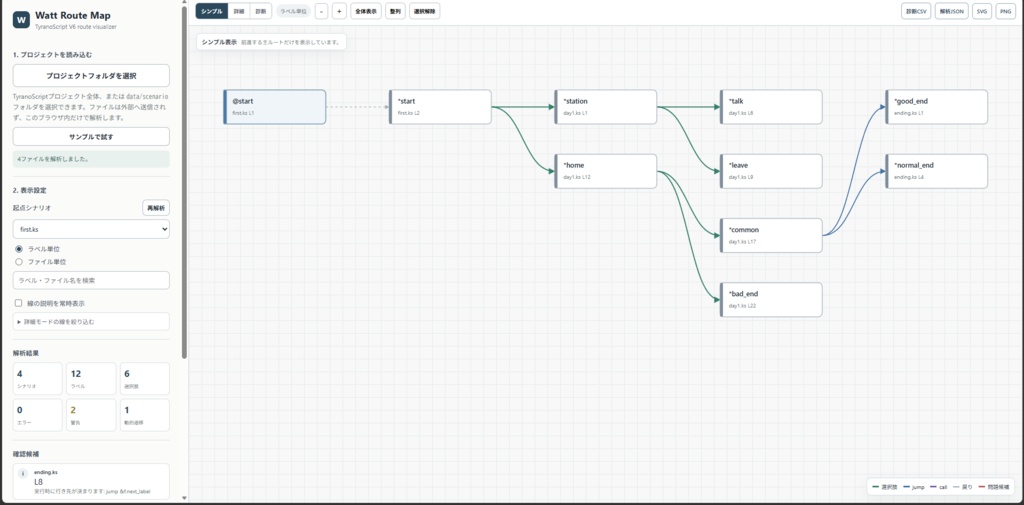Select the *common node

(771, 235)
